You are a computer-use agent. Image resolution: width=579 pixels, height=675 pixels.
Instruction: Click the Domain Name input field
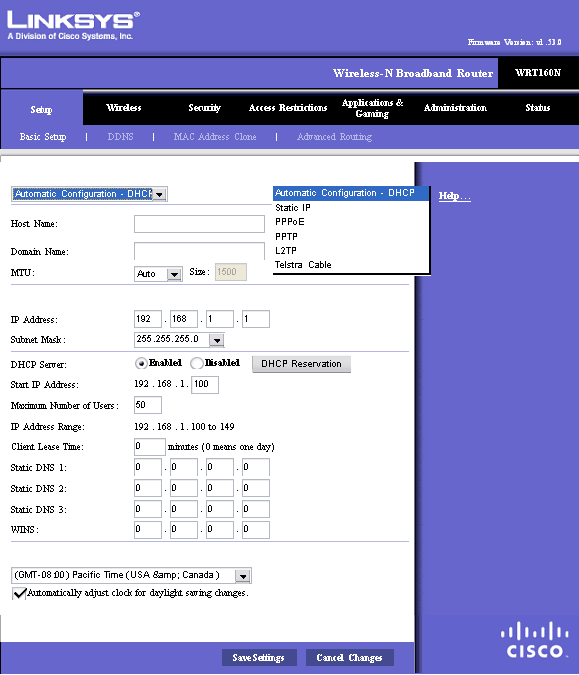click(x=199, y=251)
